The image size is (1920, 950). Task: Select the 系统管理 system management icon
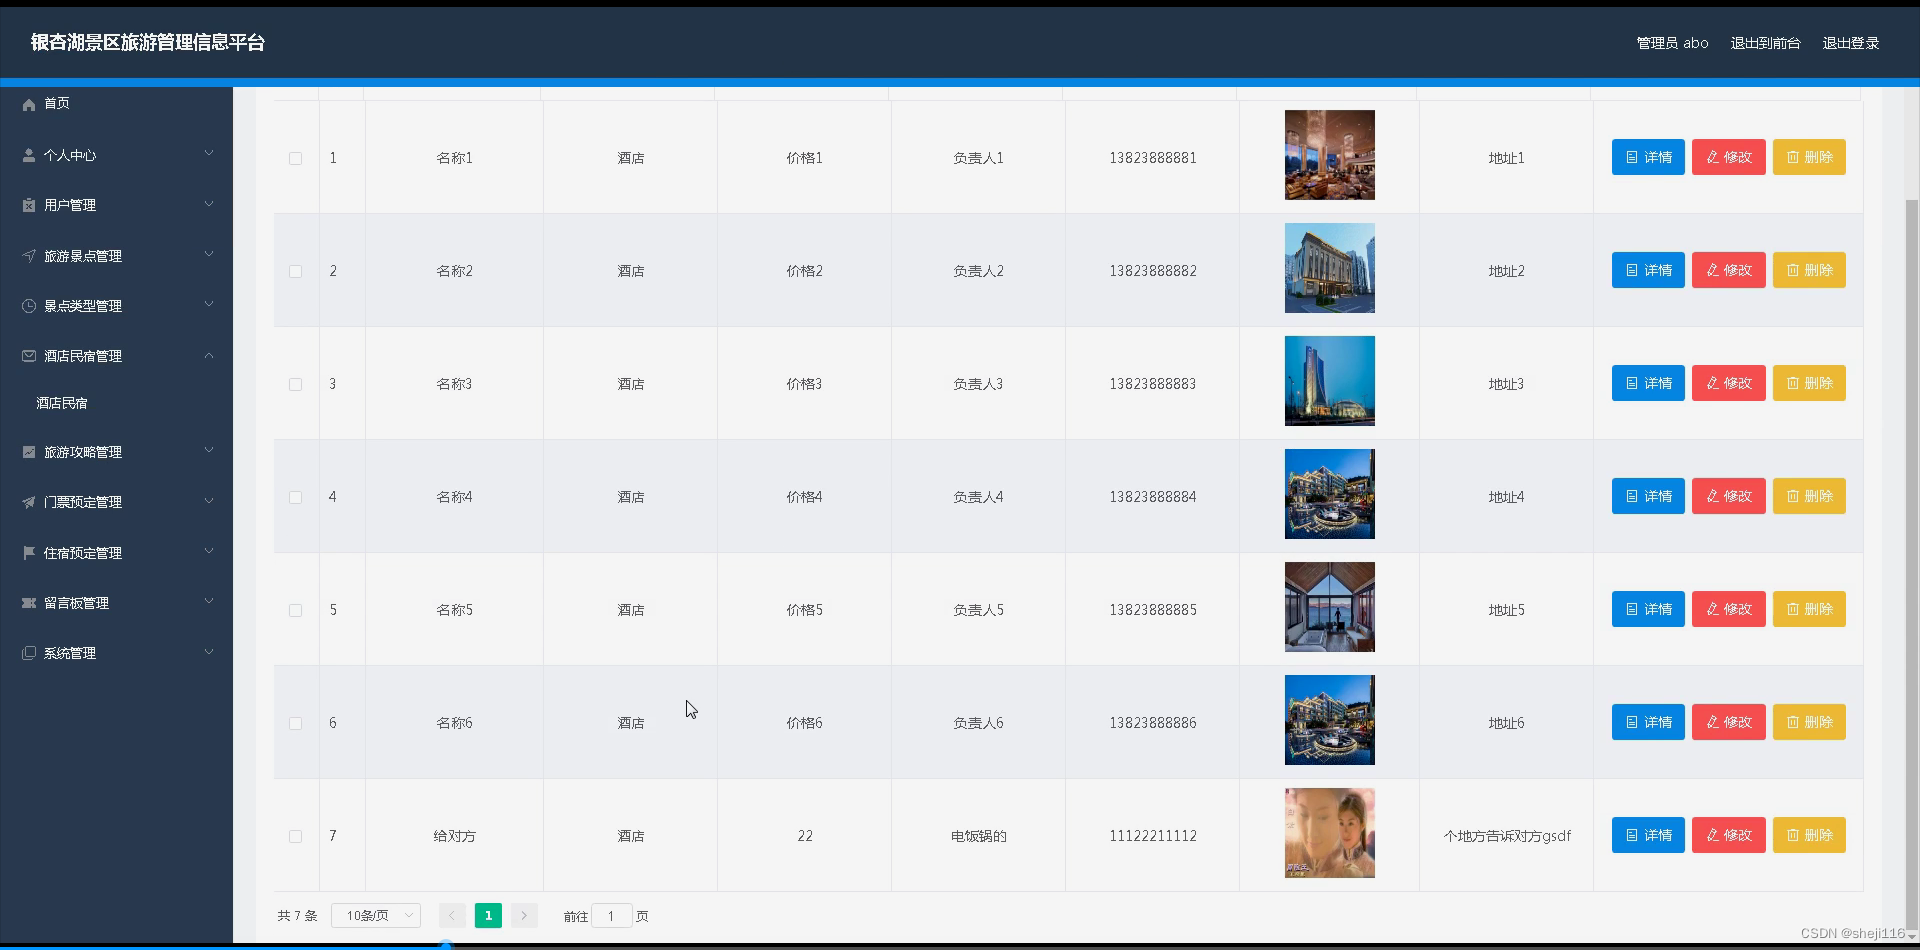pos(28,653)
